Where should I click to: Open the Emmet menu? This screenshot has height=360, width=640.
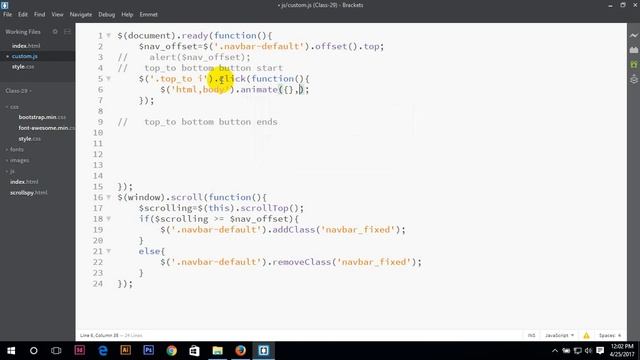(149, 14)
